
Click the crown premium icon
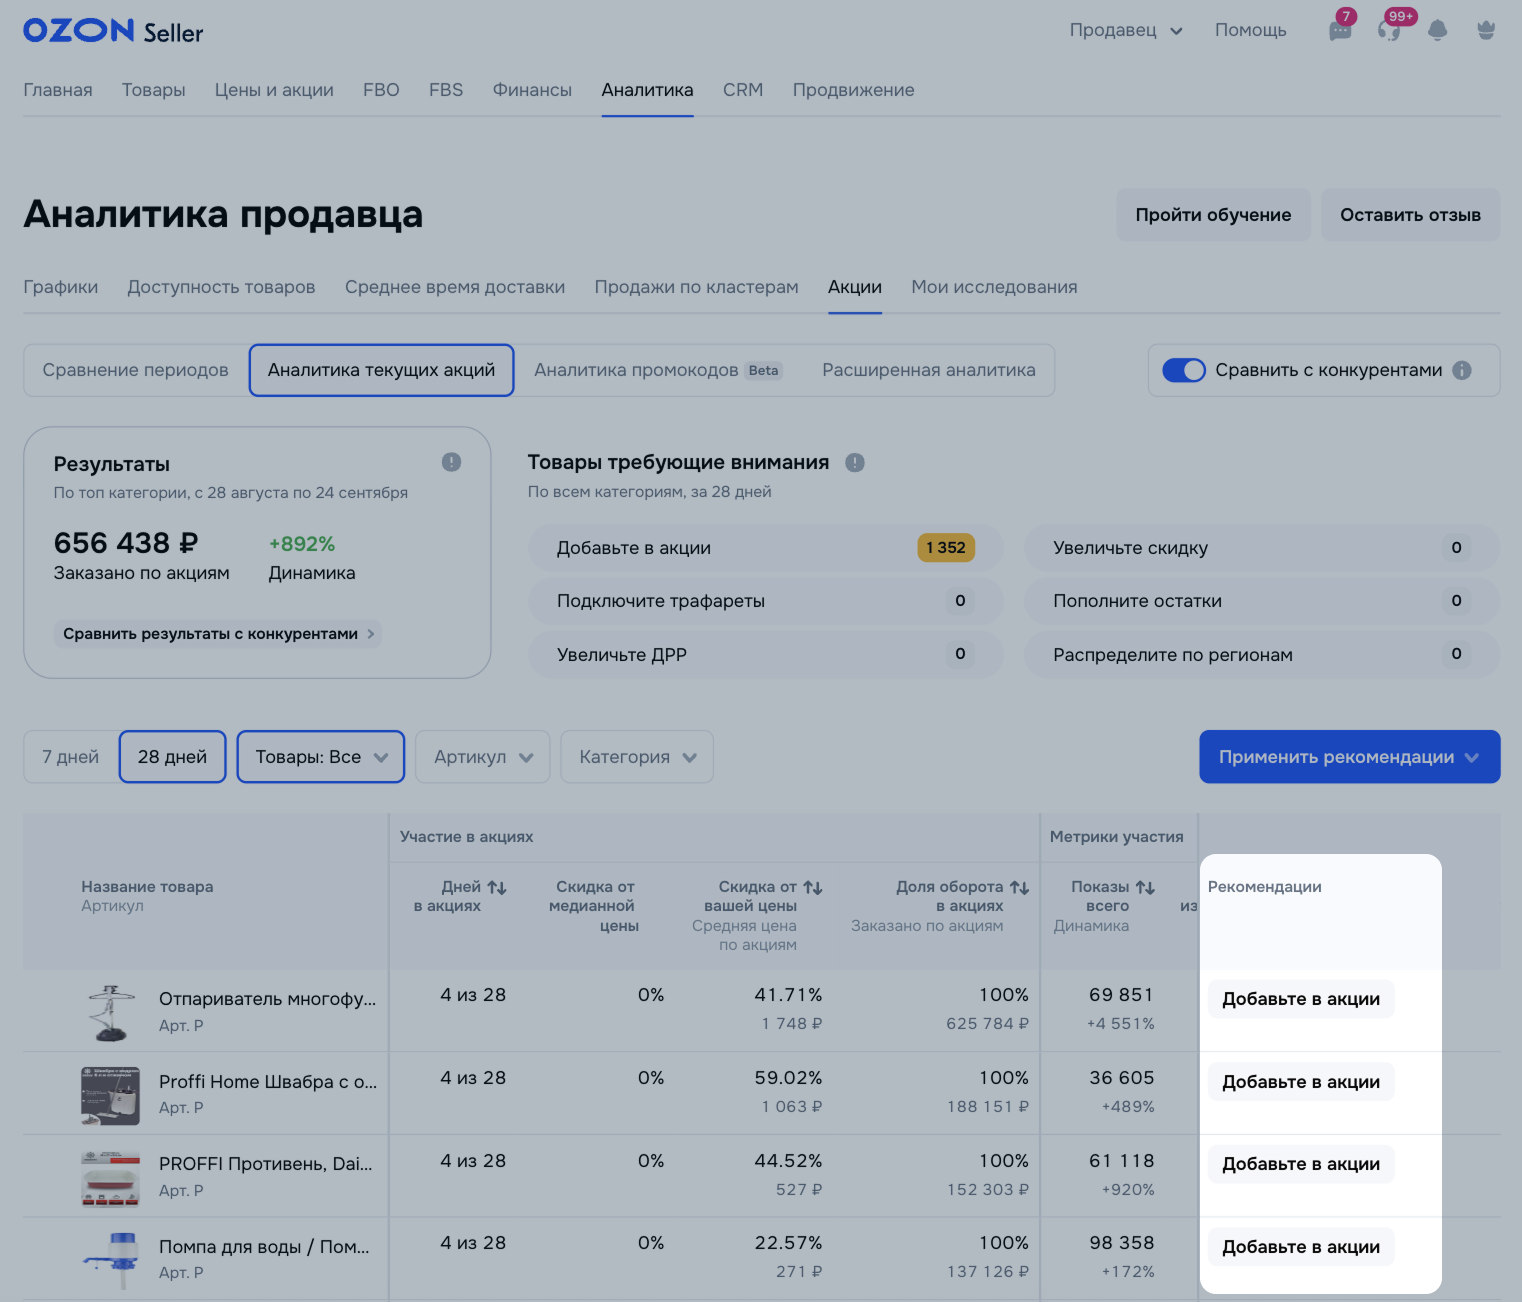(1486, 30)
